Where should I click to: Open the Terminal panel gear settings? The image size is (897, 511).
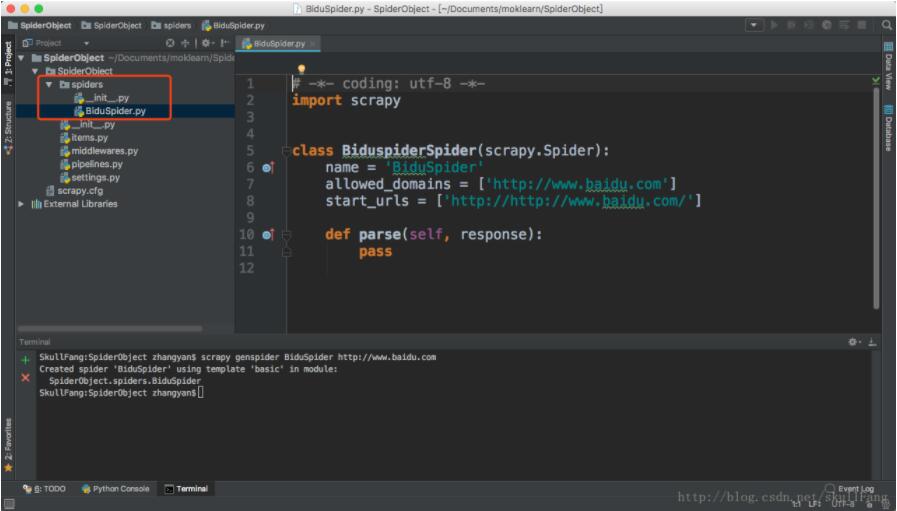pyautogui.click(x=854, y=342)
